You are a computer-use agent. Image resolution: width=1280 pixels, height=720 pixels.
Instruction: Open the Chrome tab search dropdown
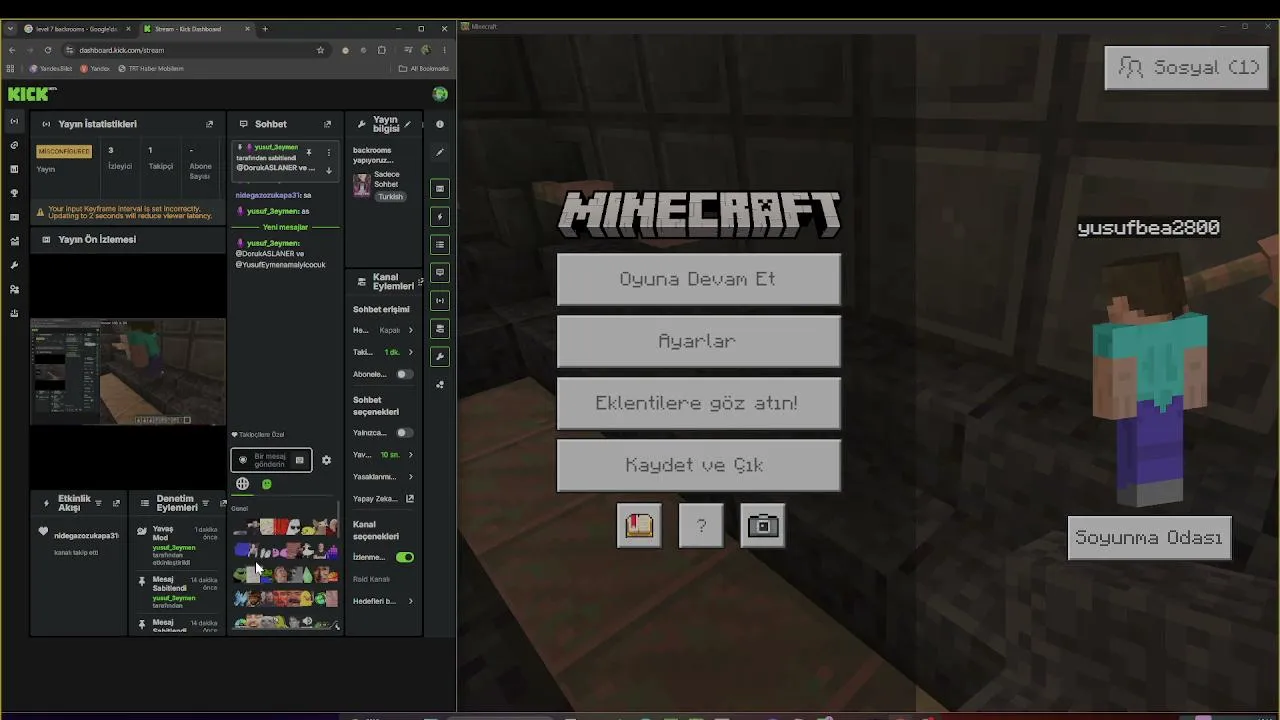(x=10, y=29)
